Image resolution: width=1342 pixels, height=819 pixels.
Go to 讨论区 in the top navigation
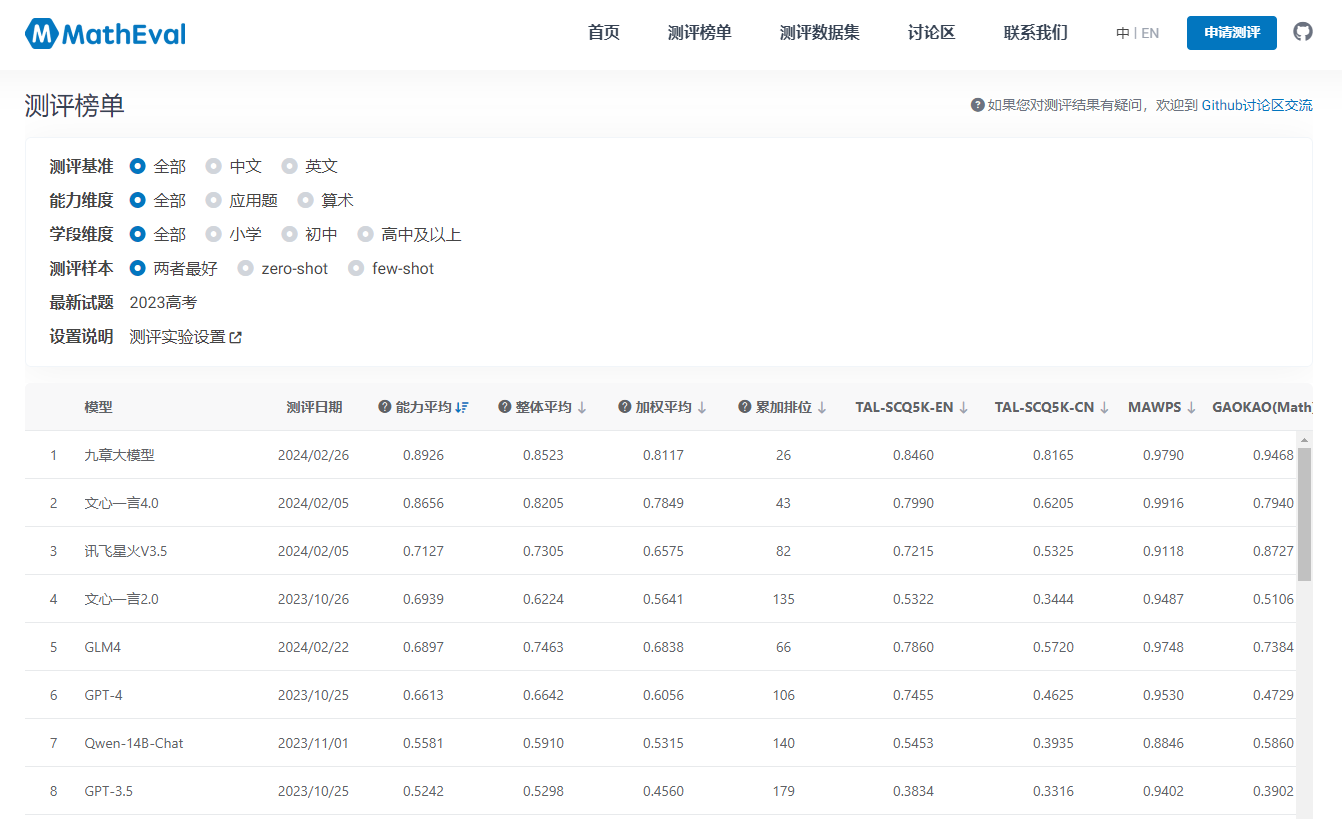pos(931,33)
